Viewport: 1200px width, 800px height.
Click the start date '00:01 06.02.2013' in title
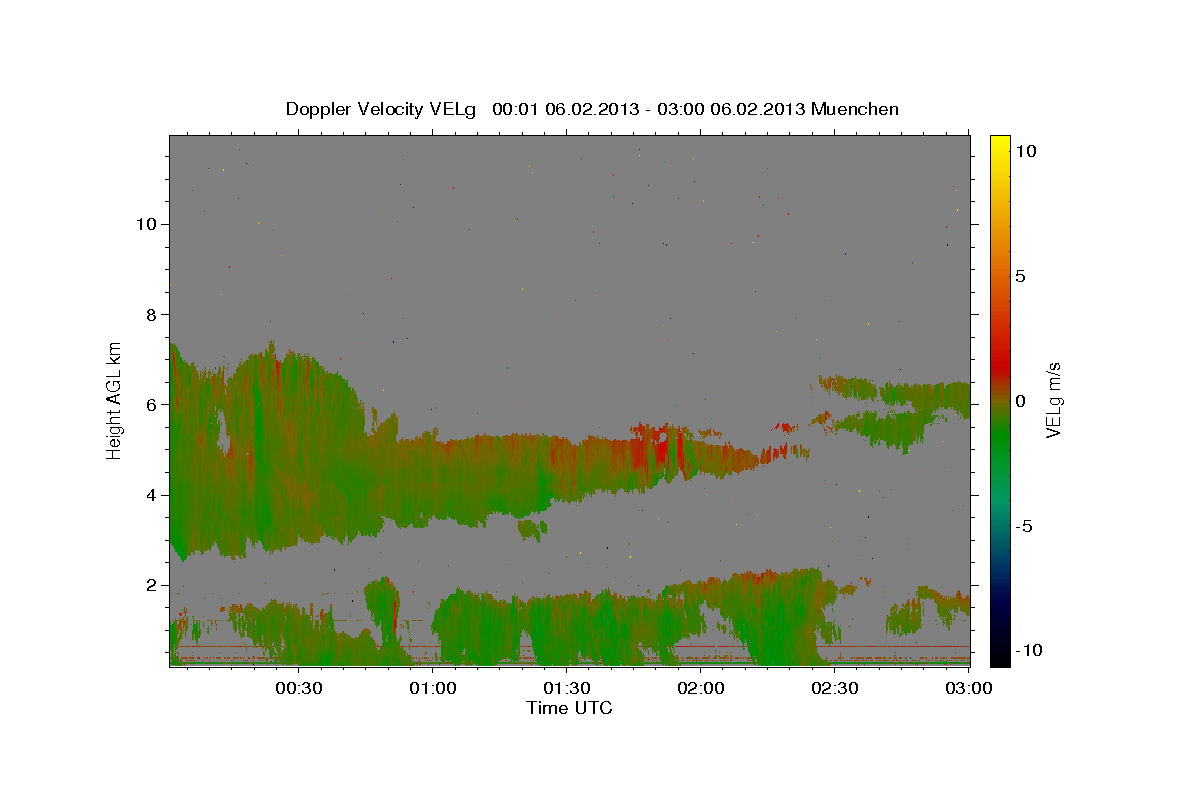[565, 109]
